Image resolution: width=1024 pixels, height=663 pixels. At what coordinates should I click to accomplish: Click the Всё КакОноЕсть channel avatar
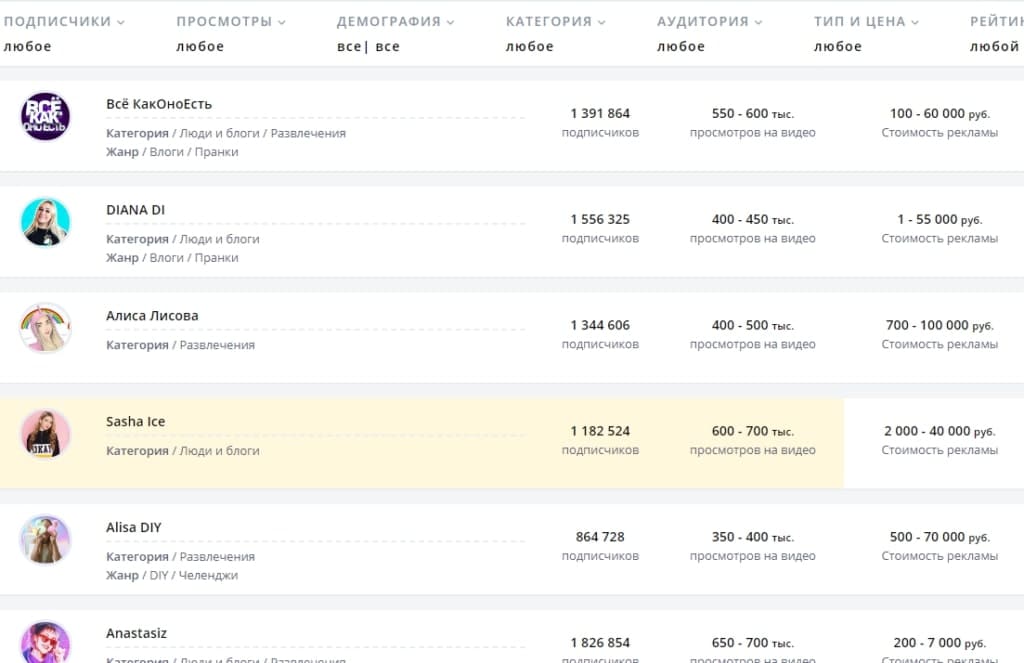(x=45, y=116)
